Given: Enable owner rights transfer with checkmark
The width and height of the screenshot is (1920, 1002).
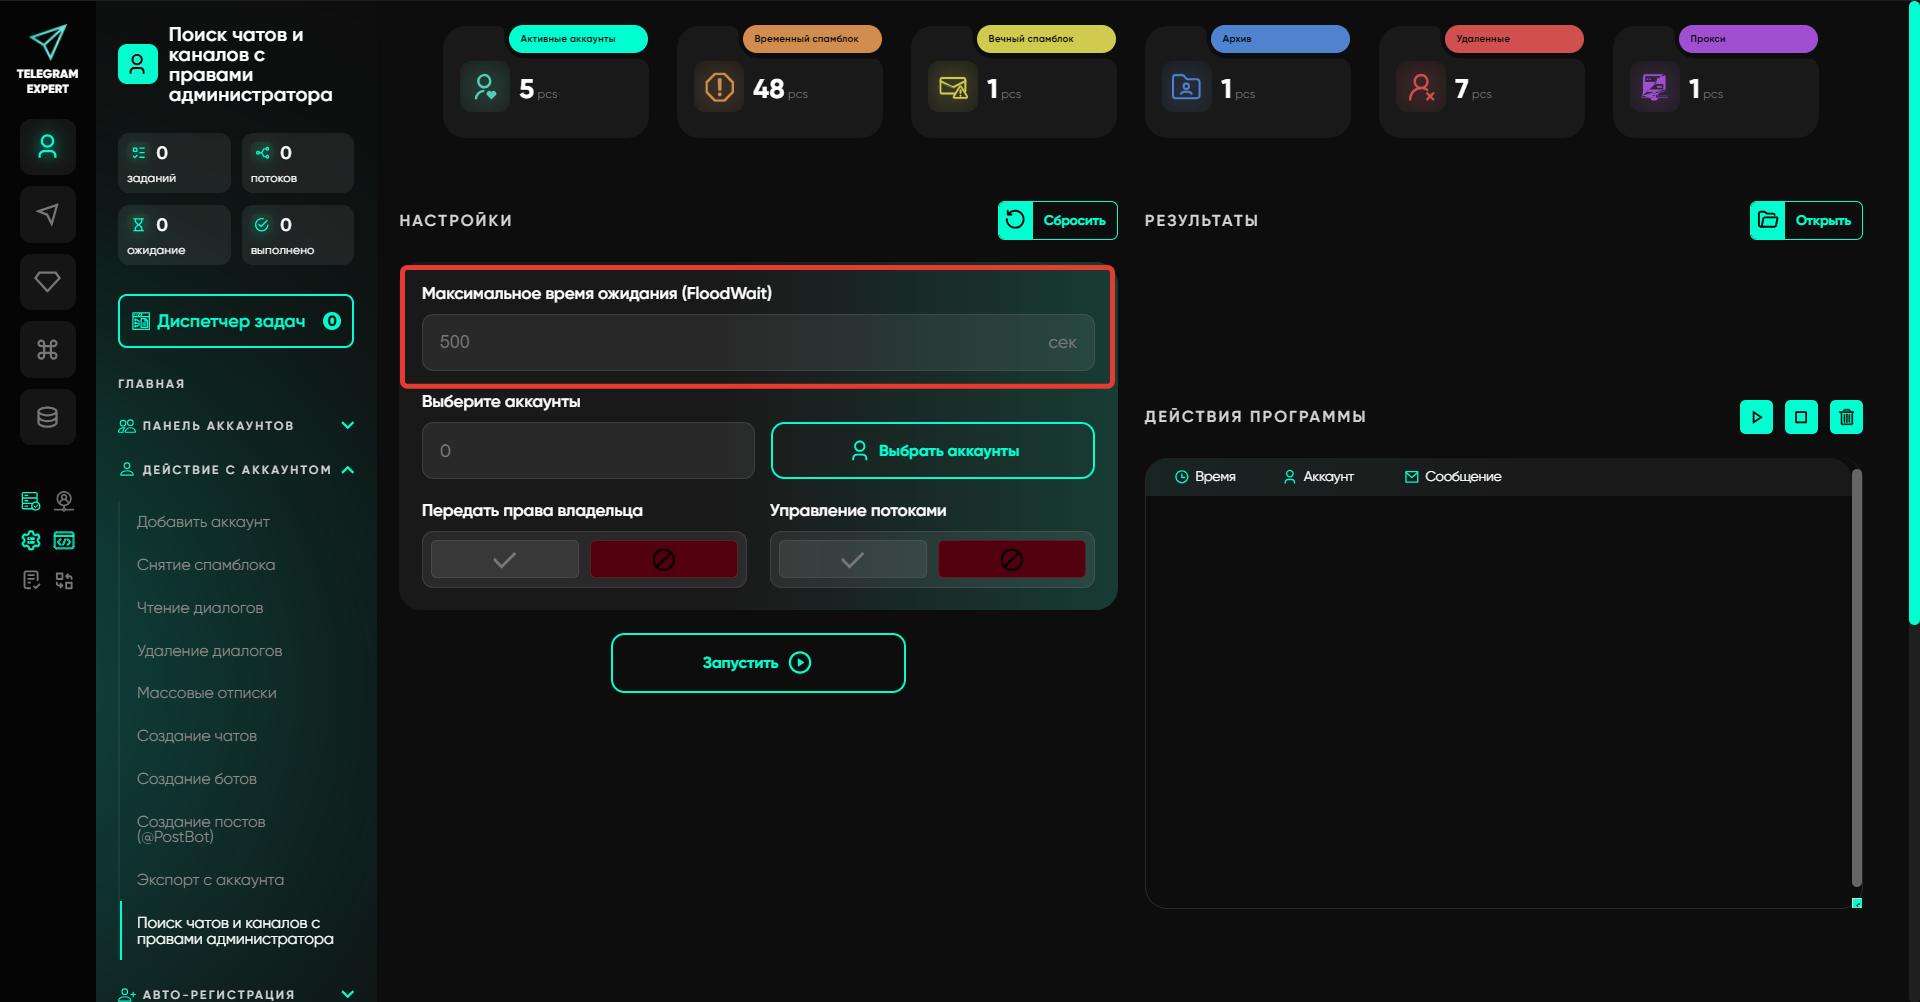Looking at the screenshot, I should (x=505, y=559).
